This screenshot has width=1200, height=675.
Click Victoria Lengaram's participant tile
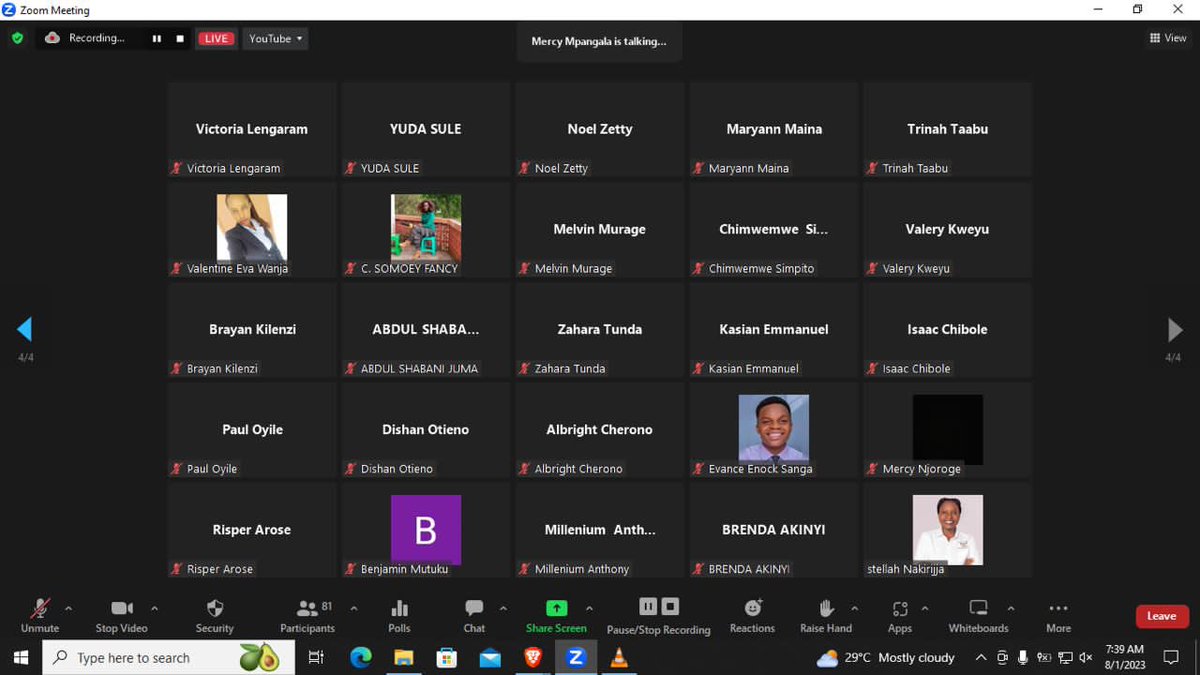252,129
